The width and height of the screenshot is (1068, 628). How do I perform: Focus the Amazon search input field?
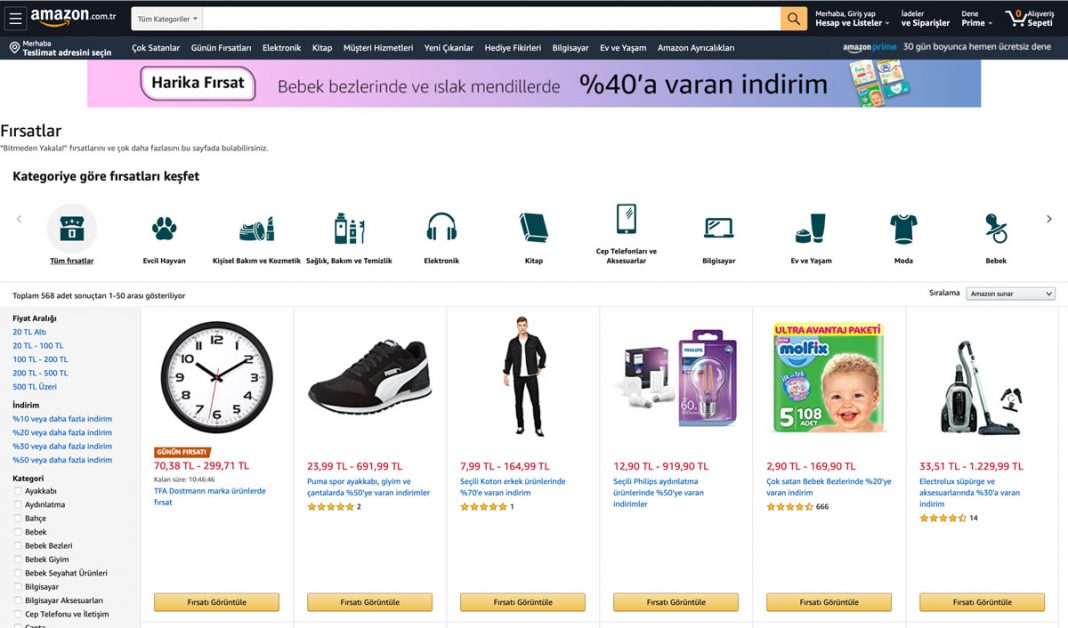[491, 19]
